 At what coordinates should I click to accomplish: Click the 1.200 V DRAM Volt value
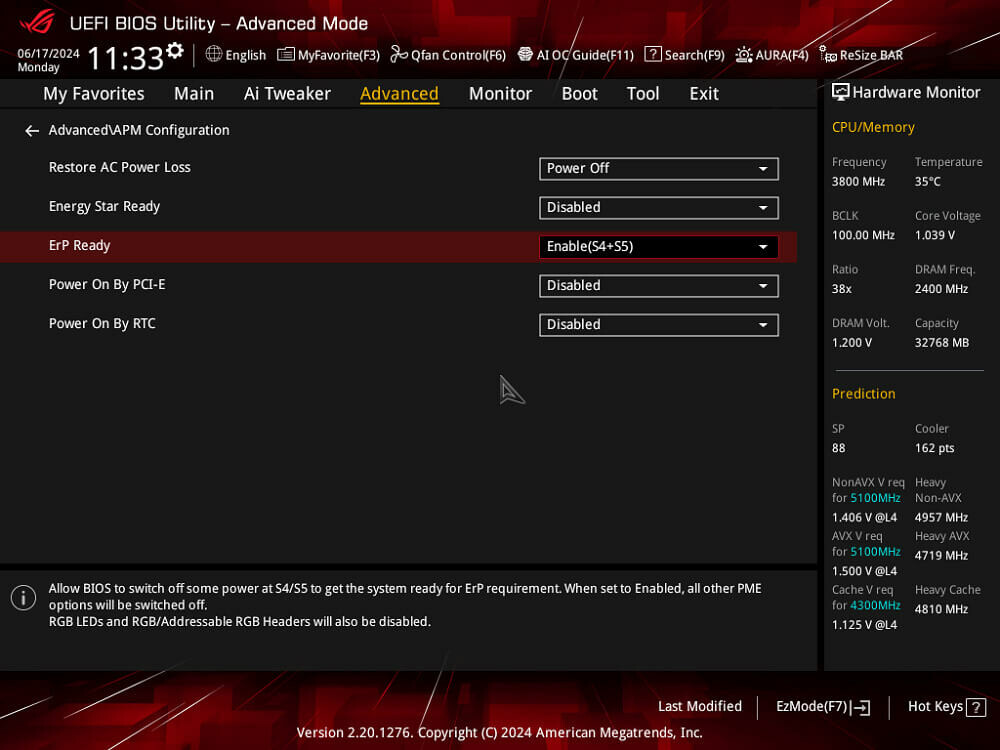pos(851,343)
